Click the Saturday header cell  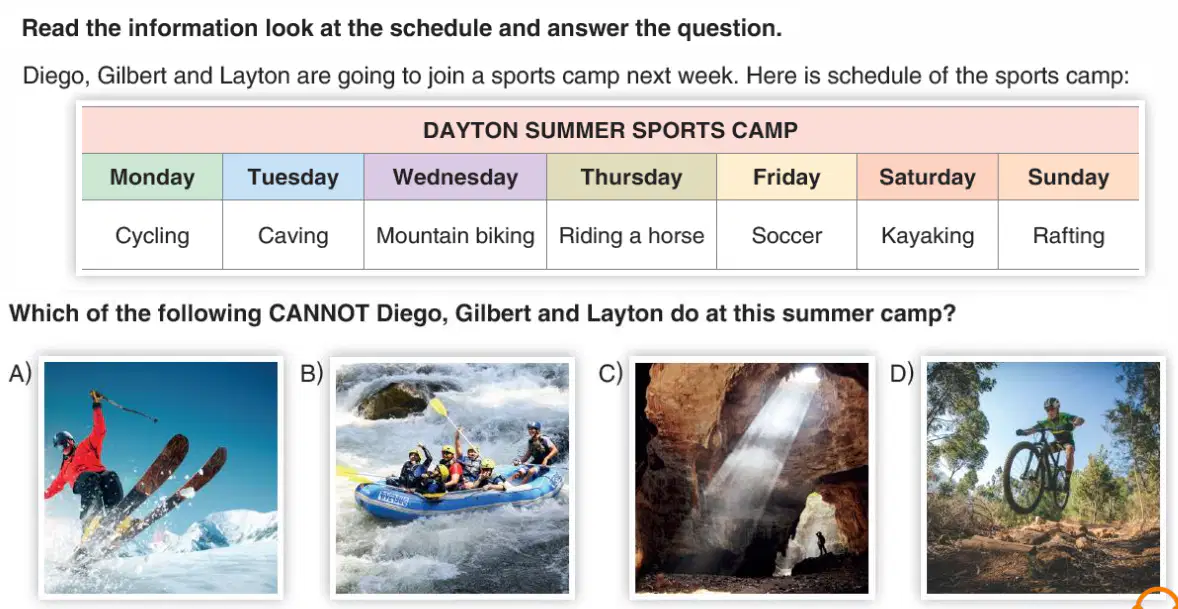pos(928,177)
